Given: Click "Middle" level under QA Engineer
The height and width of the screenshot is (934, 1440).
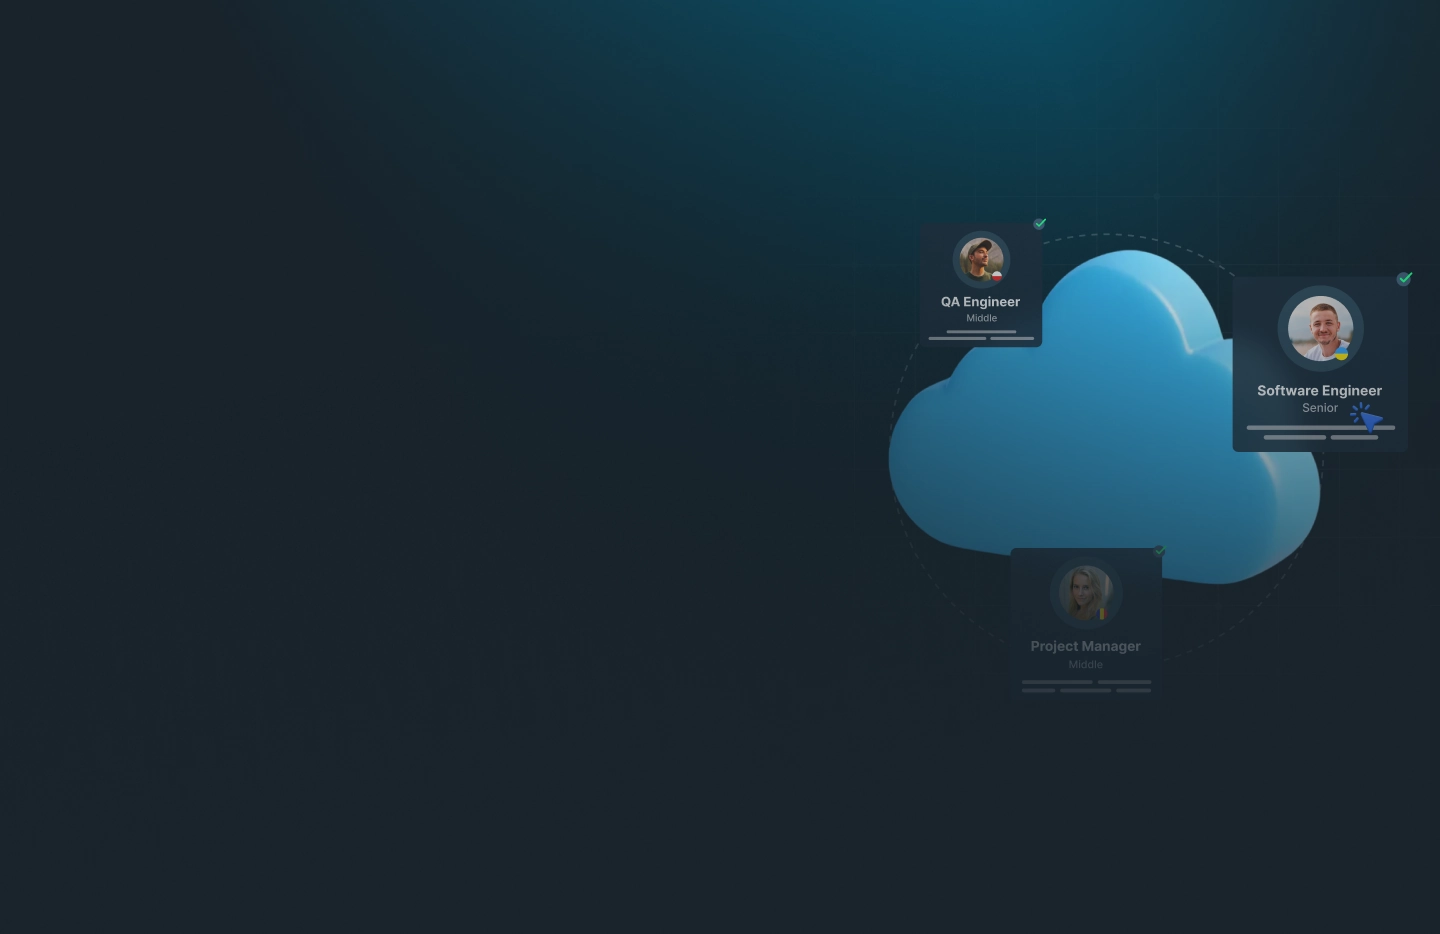Looking at the screenshot, I should pyautogui.click(x=981, y=318).
